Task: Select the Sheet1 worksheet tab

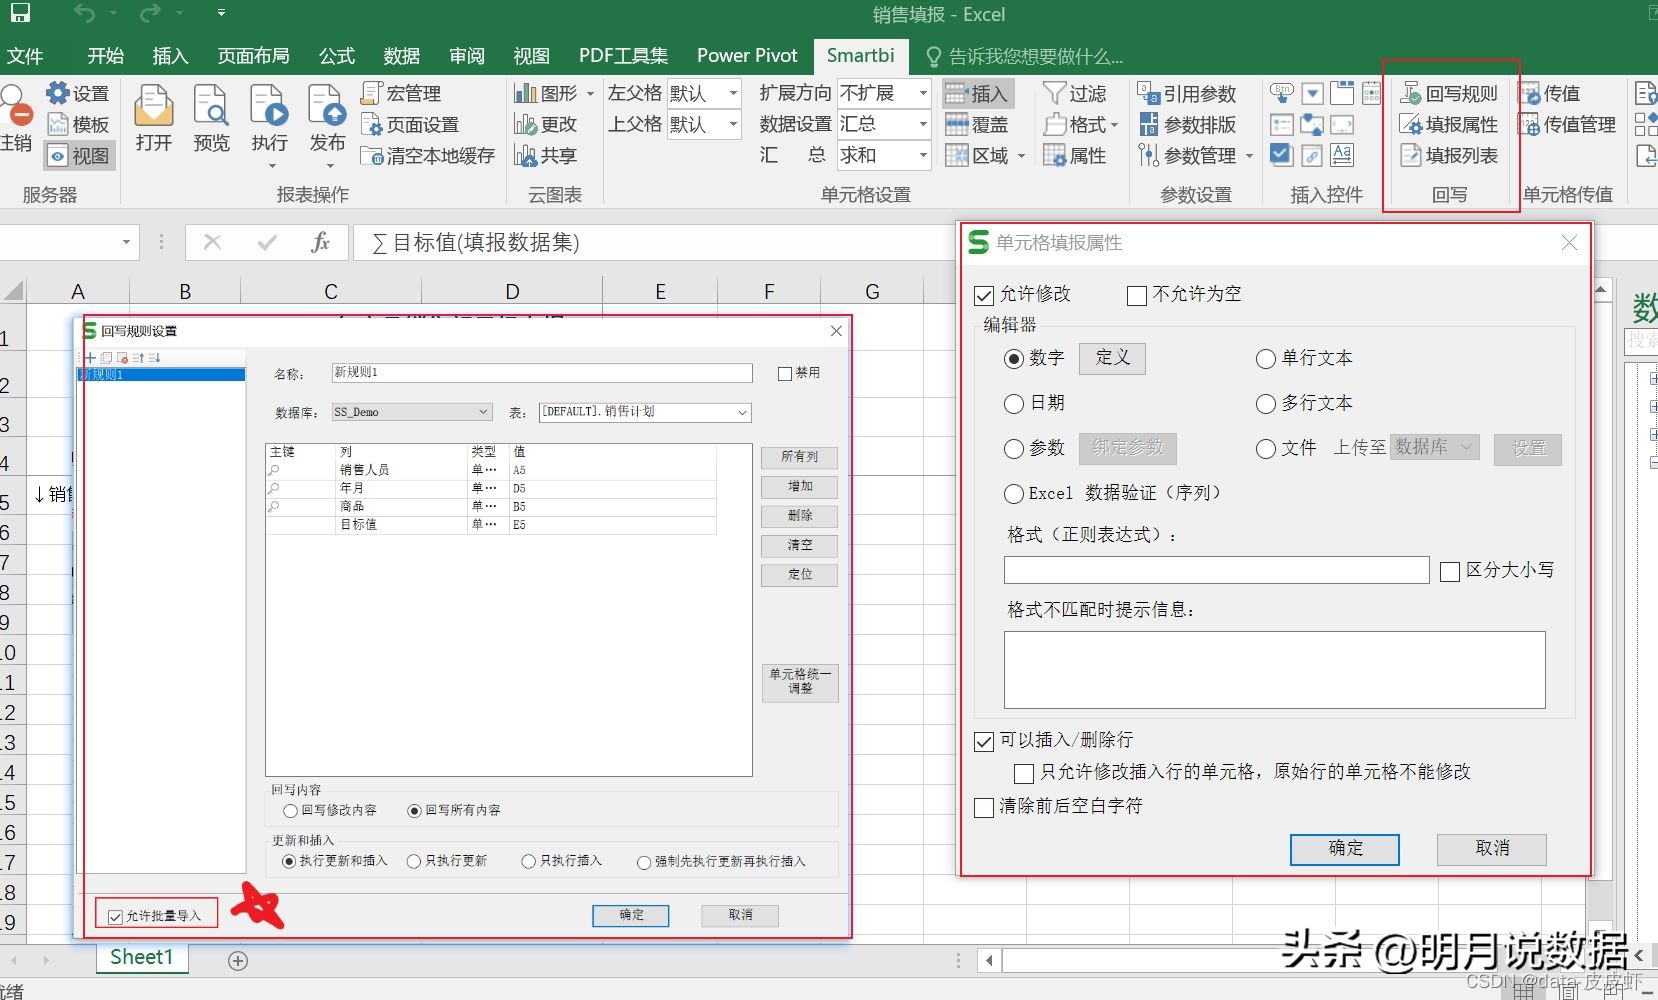Action: pyautogui.click(x=141, y=957)
